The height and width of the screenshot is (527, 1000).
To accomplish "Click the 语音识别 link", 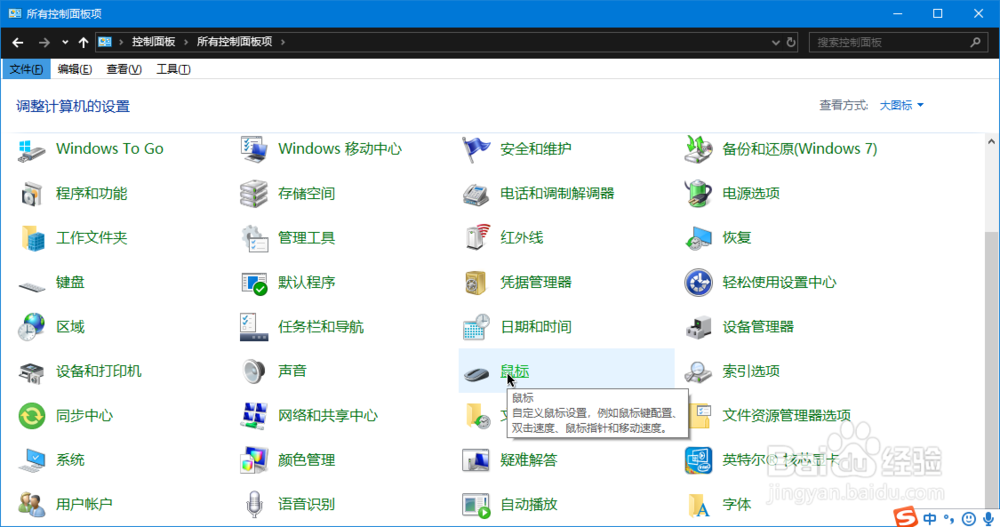I will pos(307,505).
